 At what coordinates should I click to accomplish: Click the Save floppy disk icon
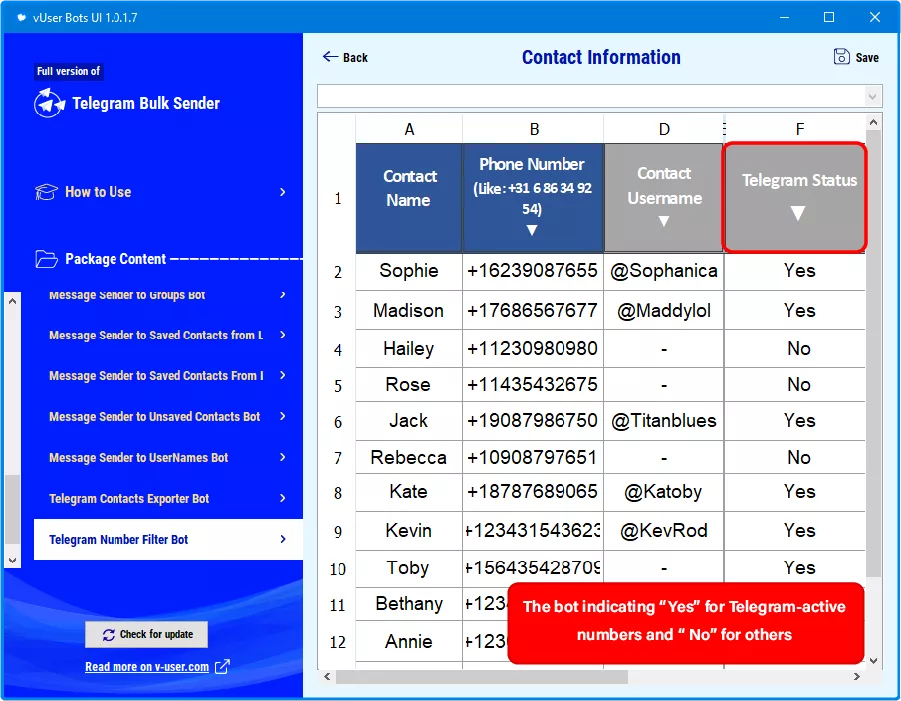(841, 56)
